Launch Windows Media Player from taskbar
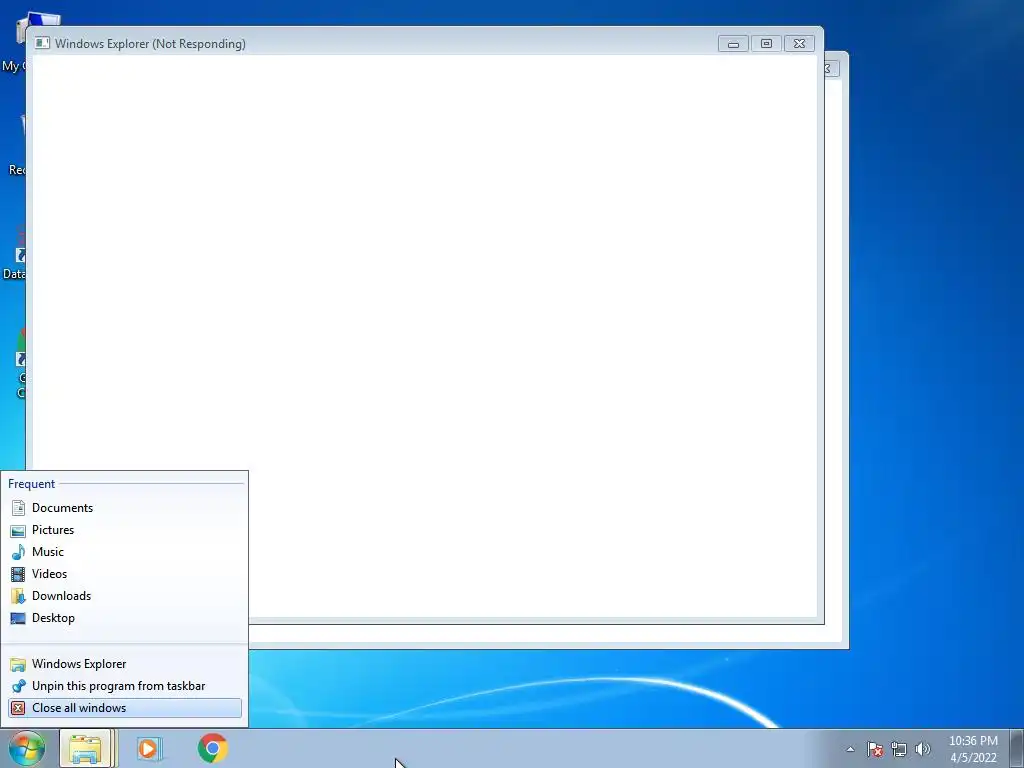Screen dimensions: 1024x768 (149, 748)
